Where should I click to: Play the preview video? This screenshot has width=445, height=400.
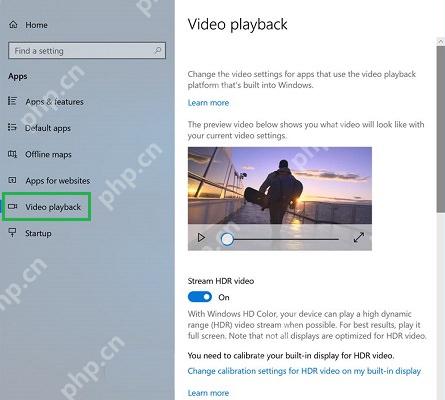(x=201, y=238)
